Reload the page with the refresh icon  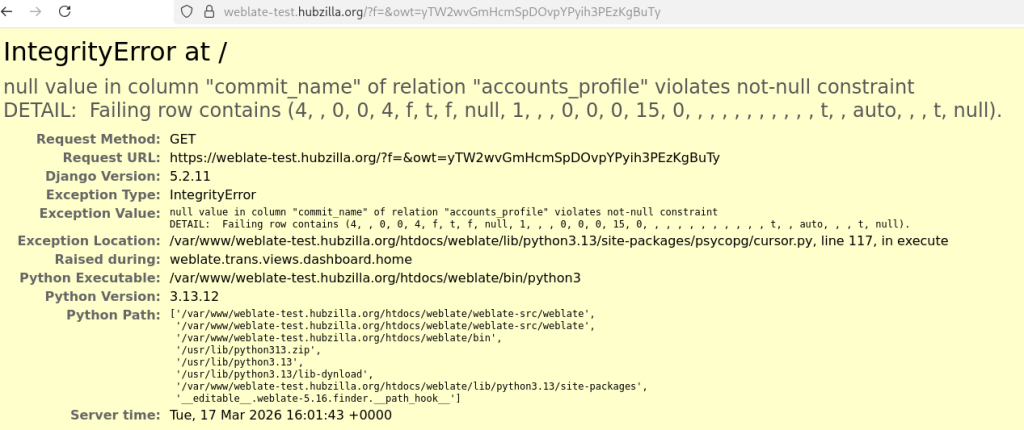pyautogui.click(x=65, y=12)
